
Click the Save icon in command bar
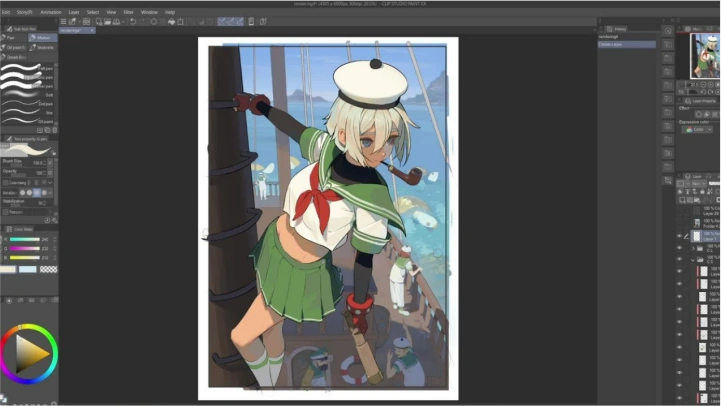point(116,22)
